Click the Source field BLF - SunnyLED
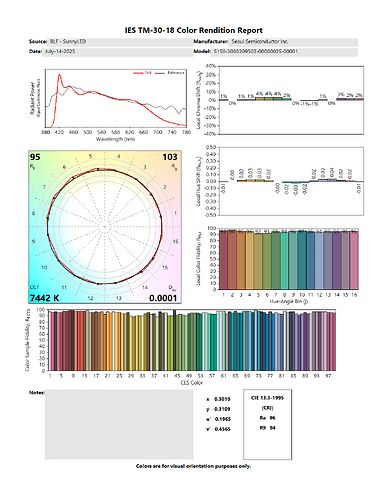386x500 pixels. [118, 42]
